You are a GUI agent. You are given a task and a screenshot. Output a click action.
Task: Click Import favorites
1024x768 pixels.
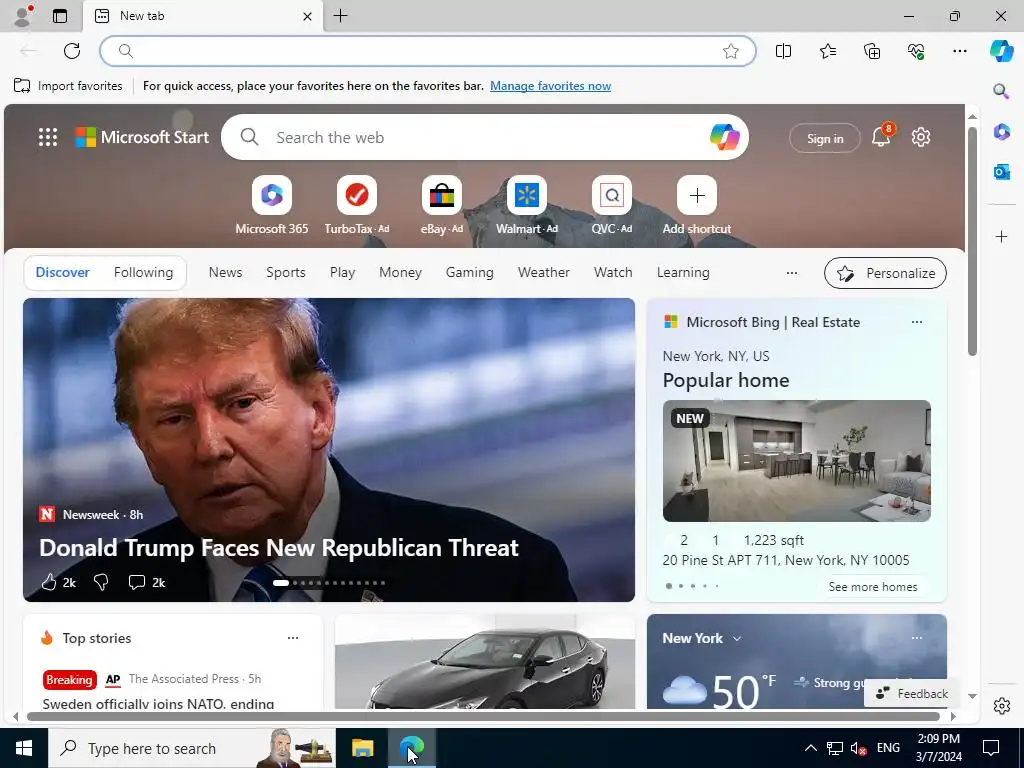coord(68,86)
